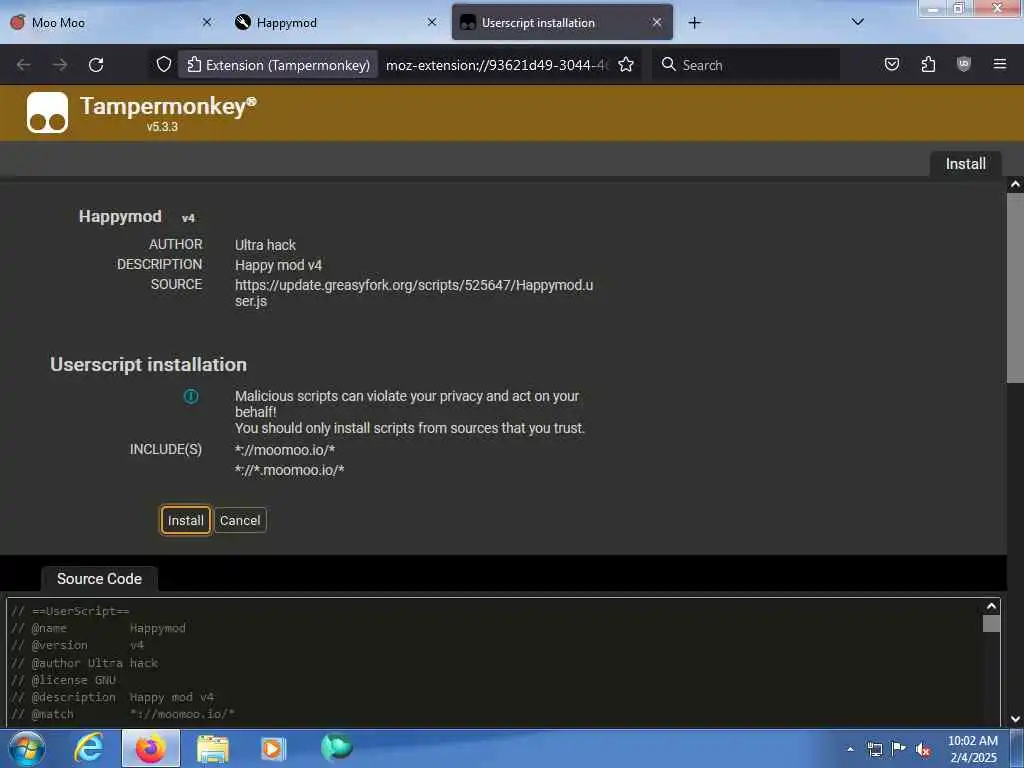Switch to the Happymod tab
Screen dimensions: 1024x768
point(336,22)
